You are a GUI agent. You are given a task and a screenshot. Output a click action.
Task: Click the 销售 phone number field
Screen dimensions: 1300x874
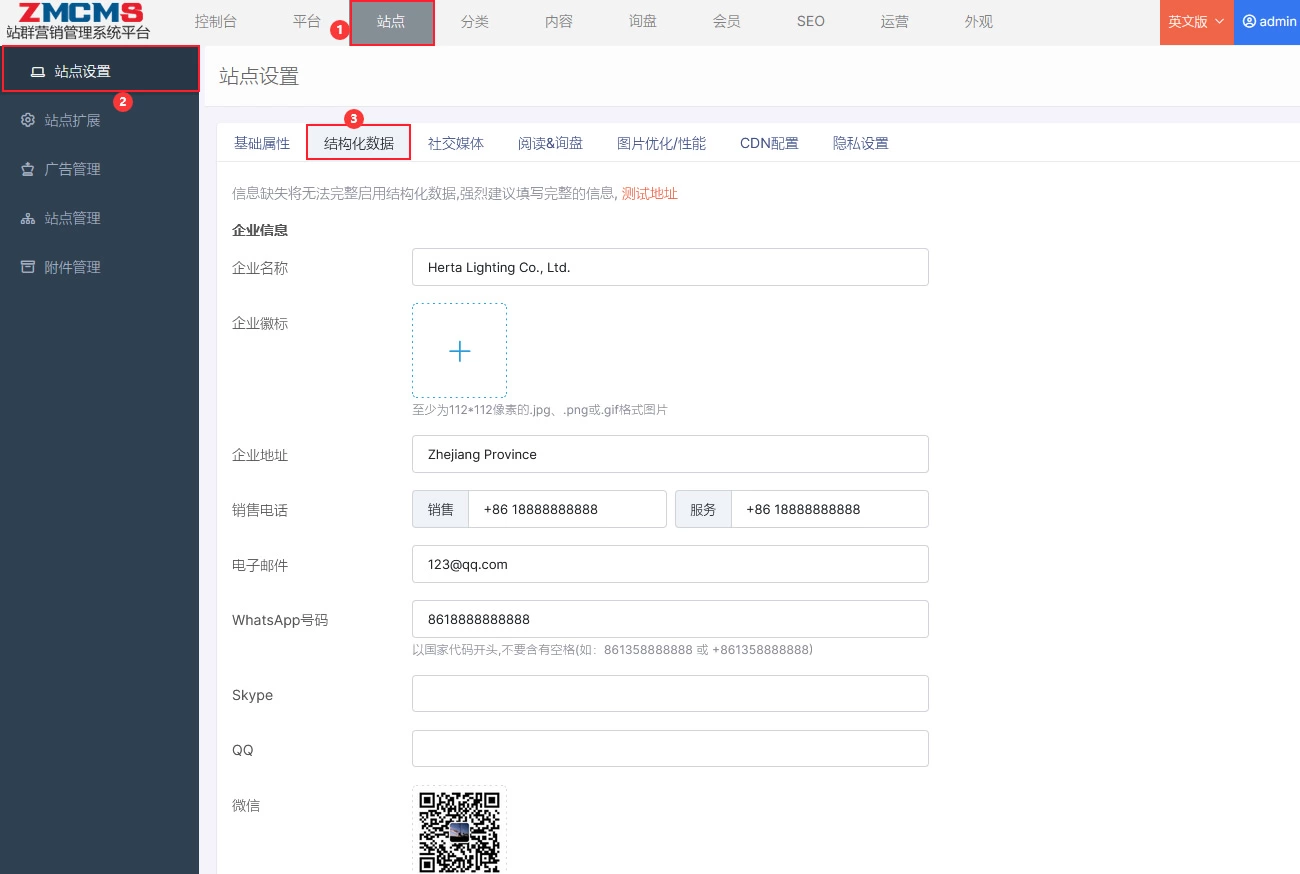click(x=567, y=509)
